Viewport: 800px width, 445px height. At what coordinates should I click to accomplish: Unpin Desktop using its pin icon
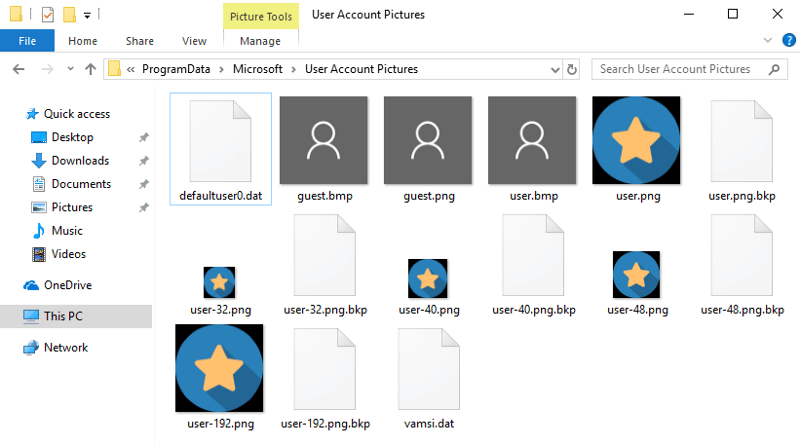[144, 137]
